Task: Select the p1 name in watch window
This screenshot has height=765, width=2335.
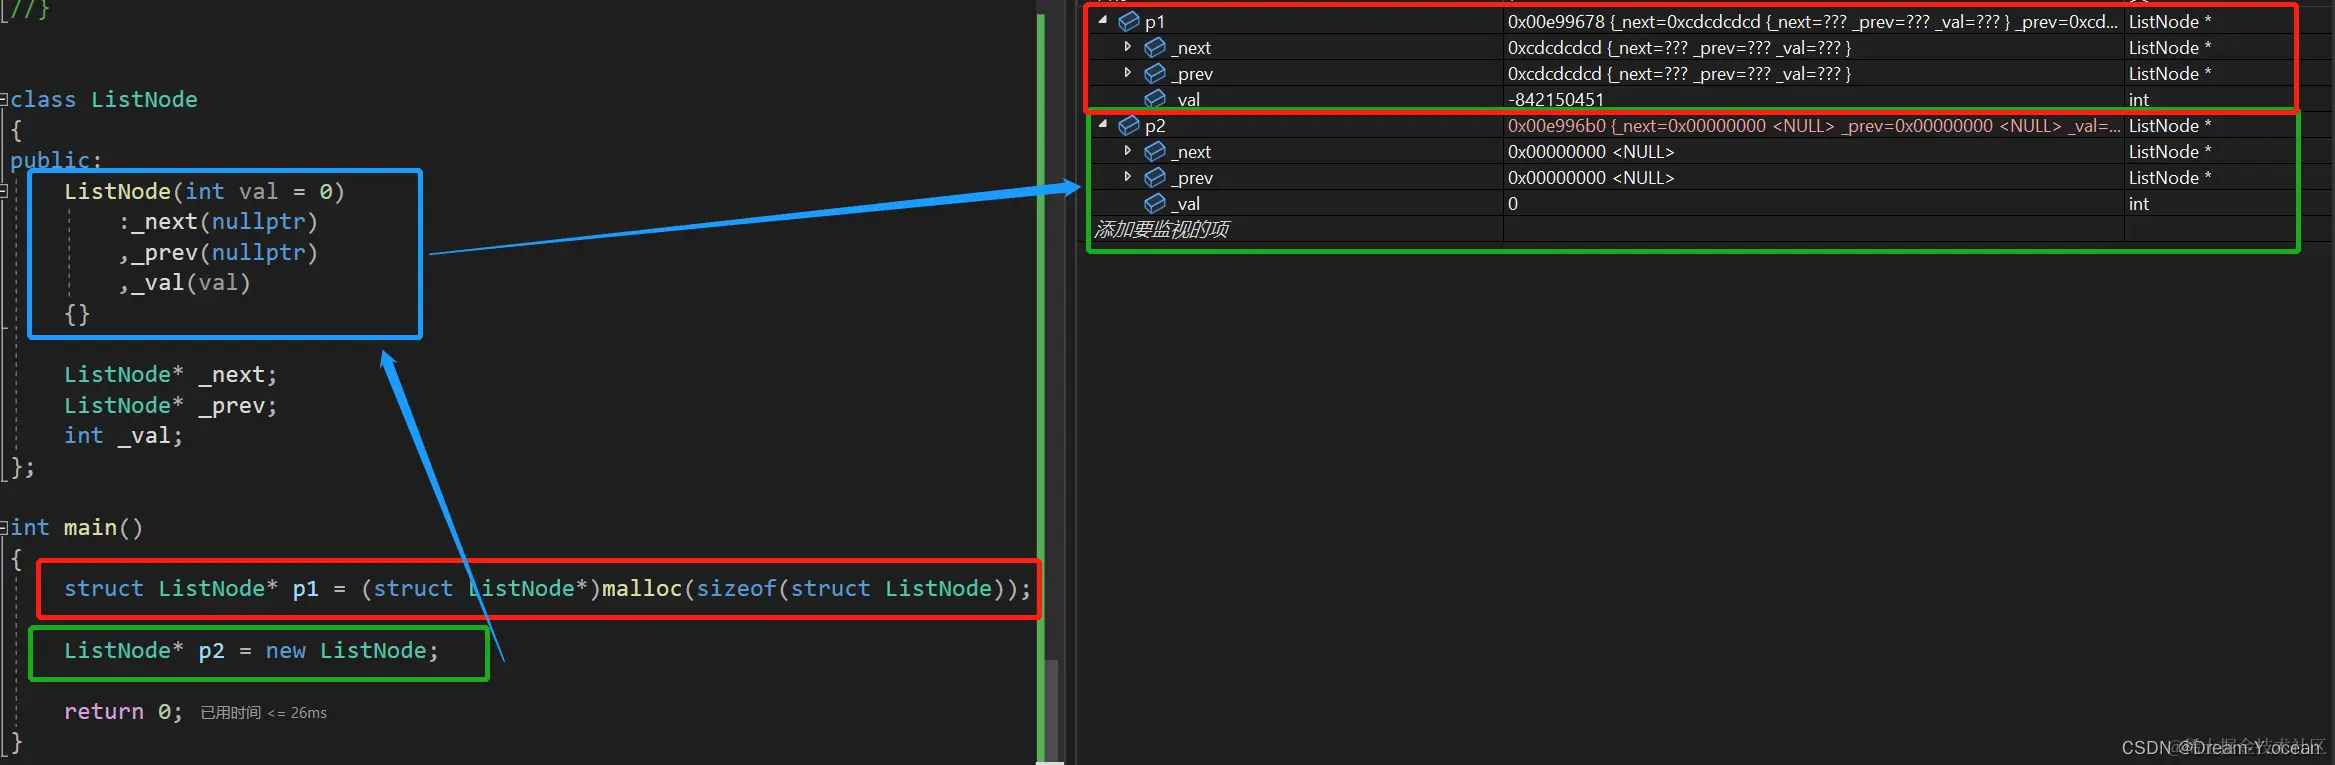Action: (x=1155, y=21)
